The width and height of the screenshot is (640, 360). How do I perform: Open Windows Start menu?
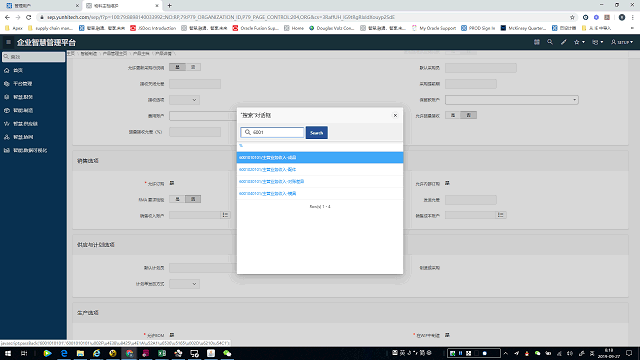click(x=8, y=353)
